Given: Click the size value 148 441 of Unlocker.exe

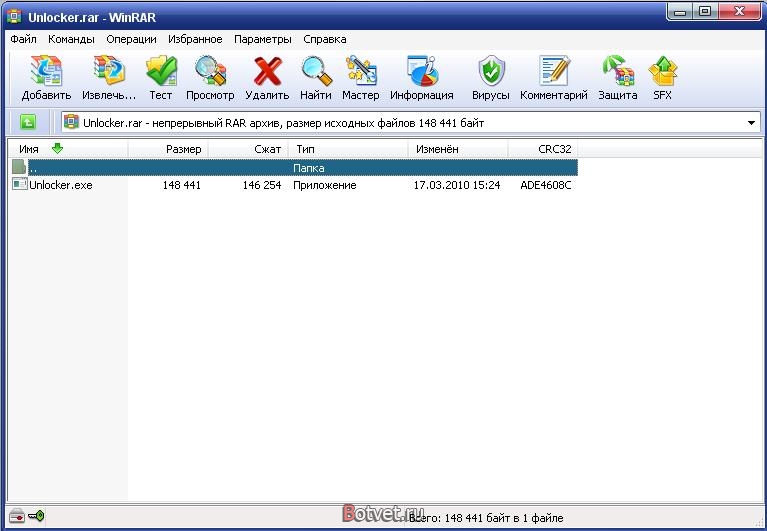Looking at the screenshot, I should (181, 185).
